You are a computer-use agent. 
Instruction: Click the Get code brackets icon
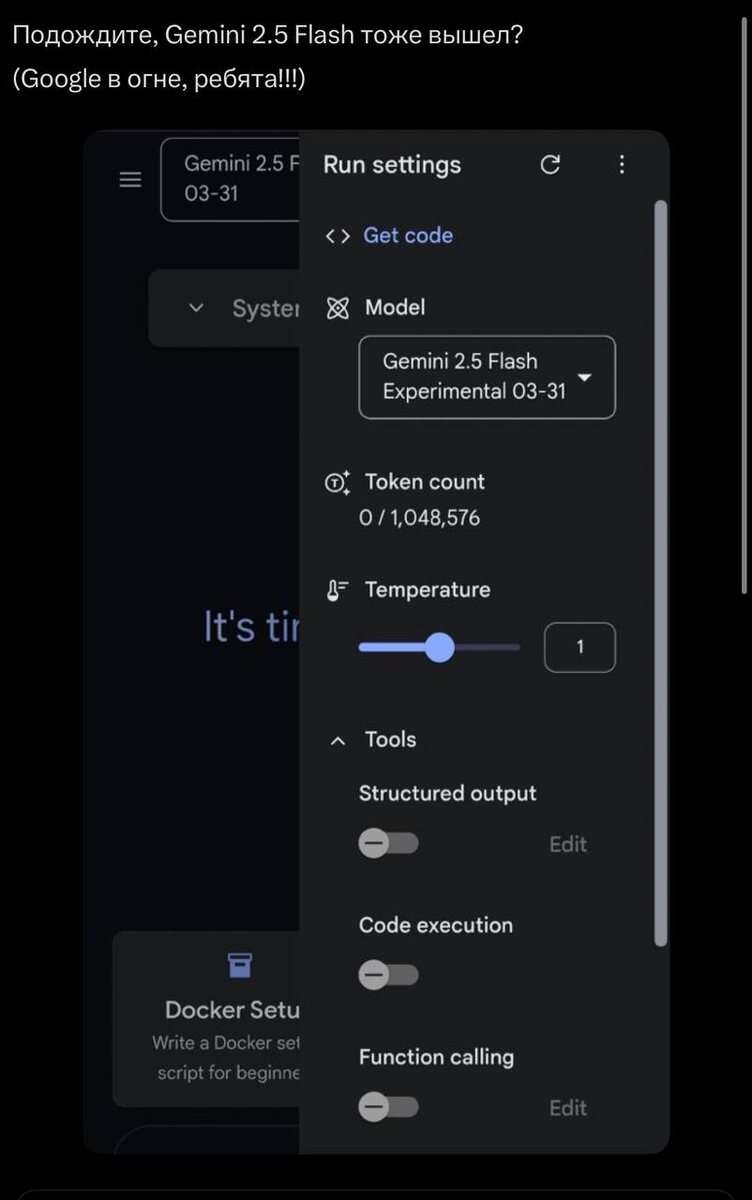coord(338,236)
